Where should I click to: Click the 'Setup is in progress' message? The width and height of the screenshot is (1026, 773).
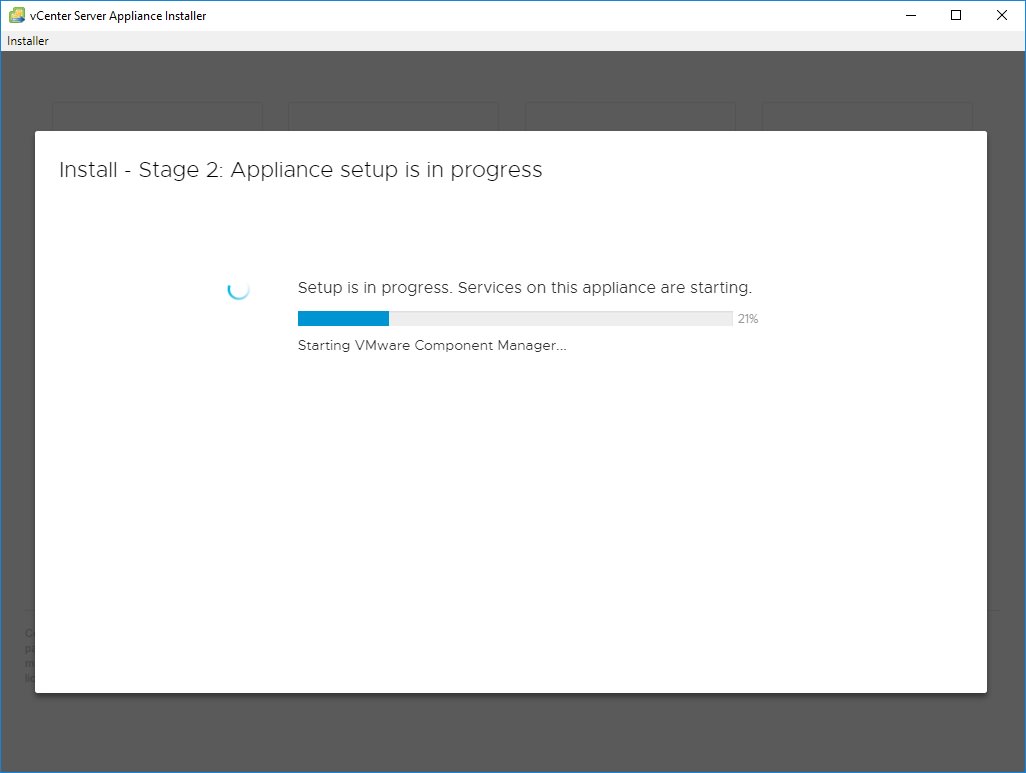click(525, 288)
